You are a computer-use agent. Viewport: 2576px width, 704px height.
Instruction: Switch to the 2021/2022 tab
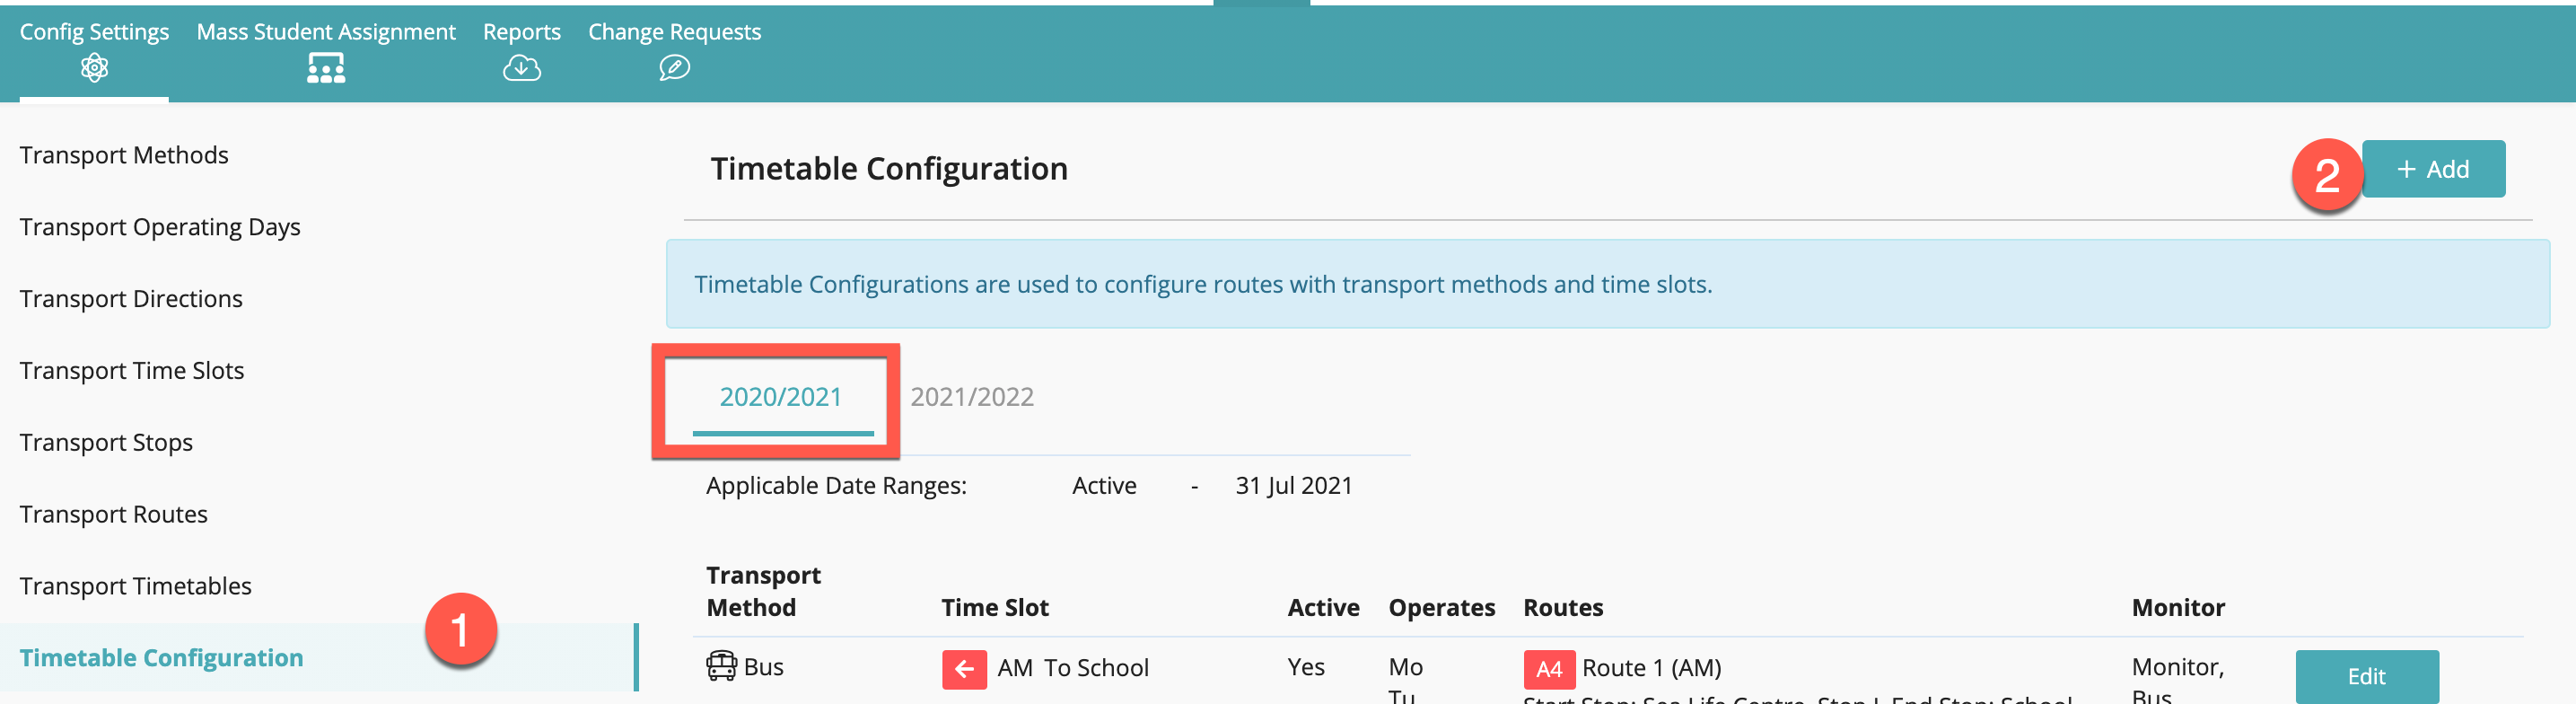pos(971,397)
